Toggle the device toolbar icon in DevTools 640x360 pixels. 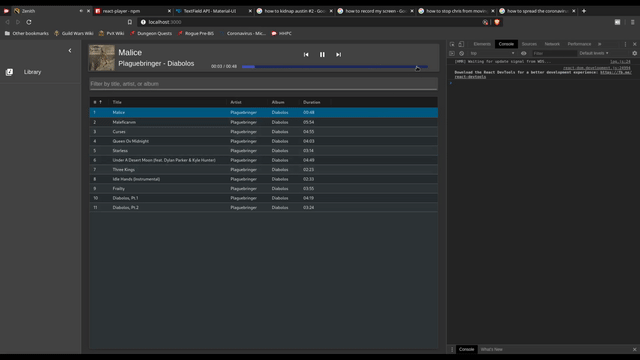coord(461,44)
